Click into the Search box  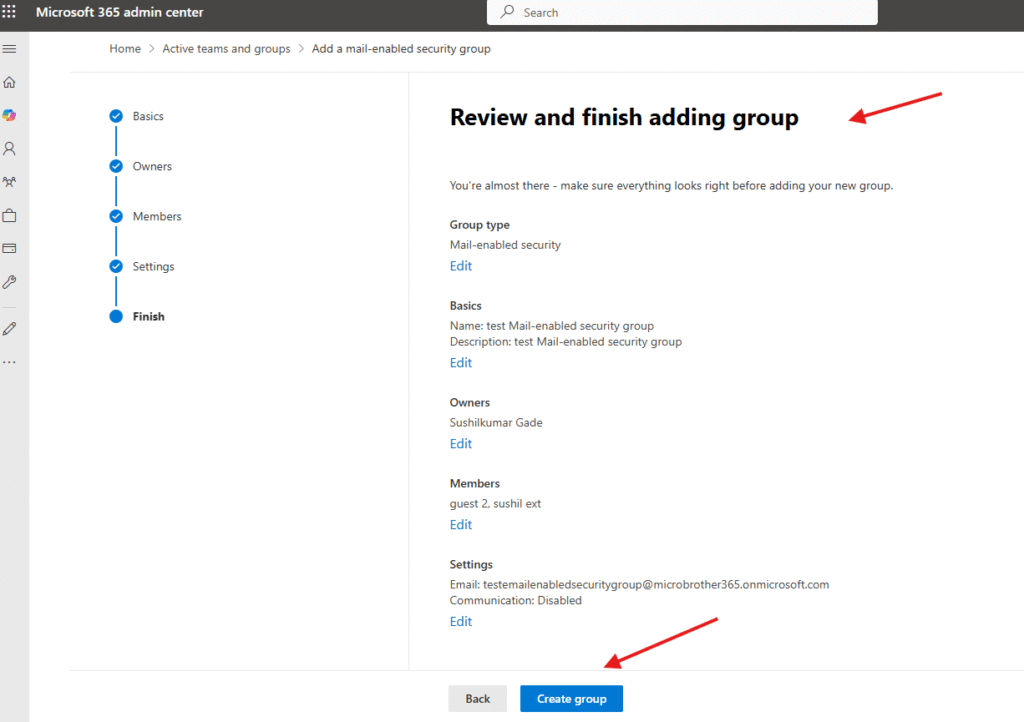[x=690, y=13]
